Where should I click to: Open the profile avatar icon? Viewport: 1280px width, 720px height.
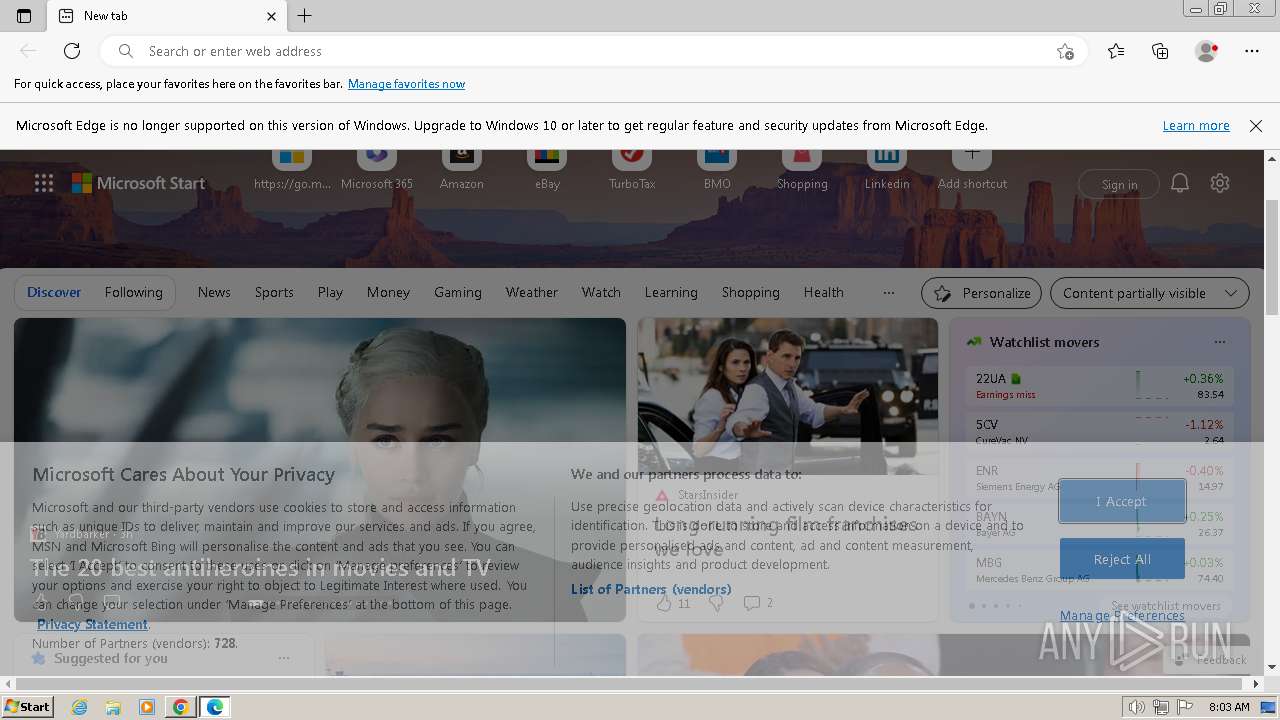tap(1207, 51)
